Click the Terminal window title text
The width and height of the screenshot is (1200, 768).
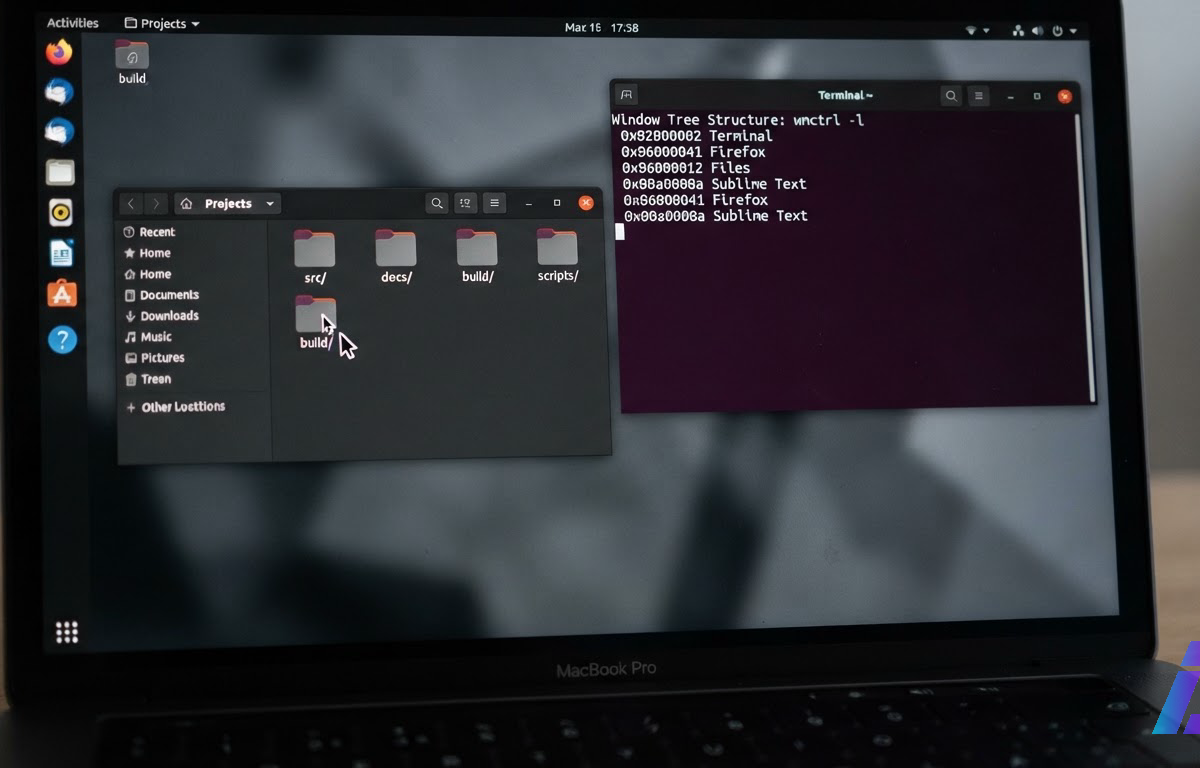point(845,96)
